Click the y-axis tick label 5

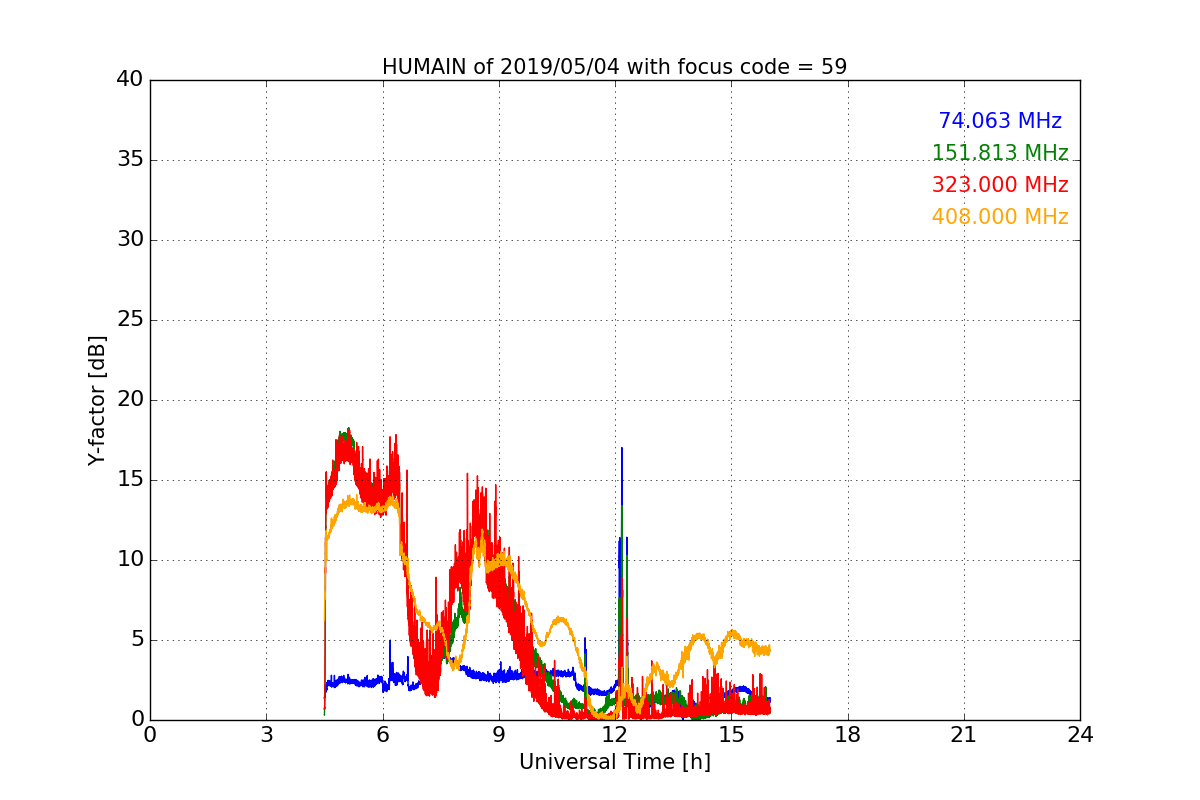coord(136,640)
